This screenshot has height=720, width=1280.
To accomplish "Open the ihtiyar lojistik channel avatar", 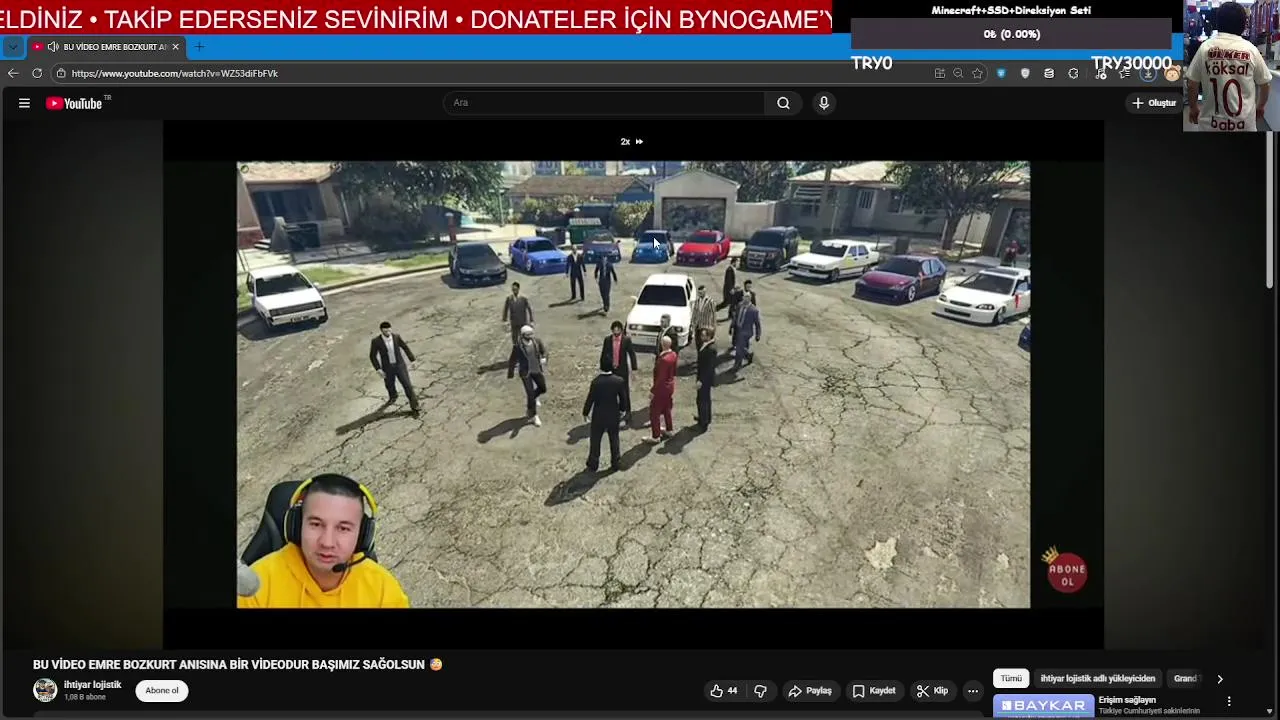I will coord(45,690).
